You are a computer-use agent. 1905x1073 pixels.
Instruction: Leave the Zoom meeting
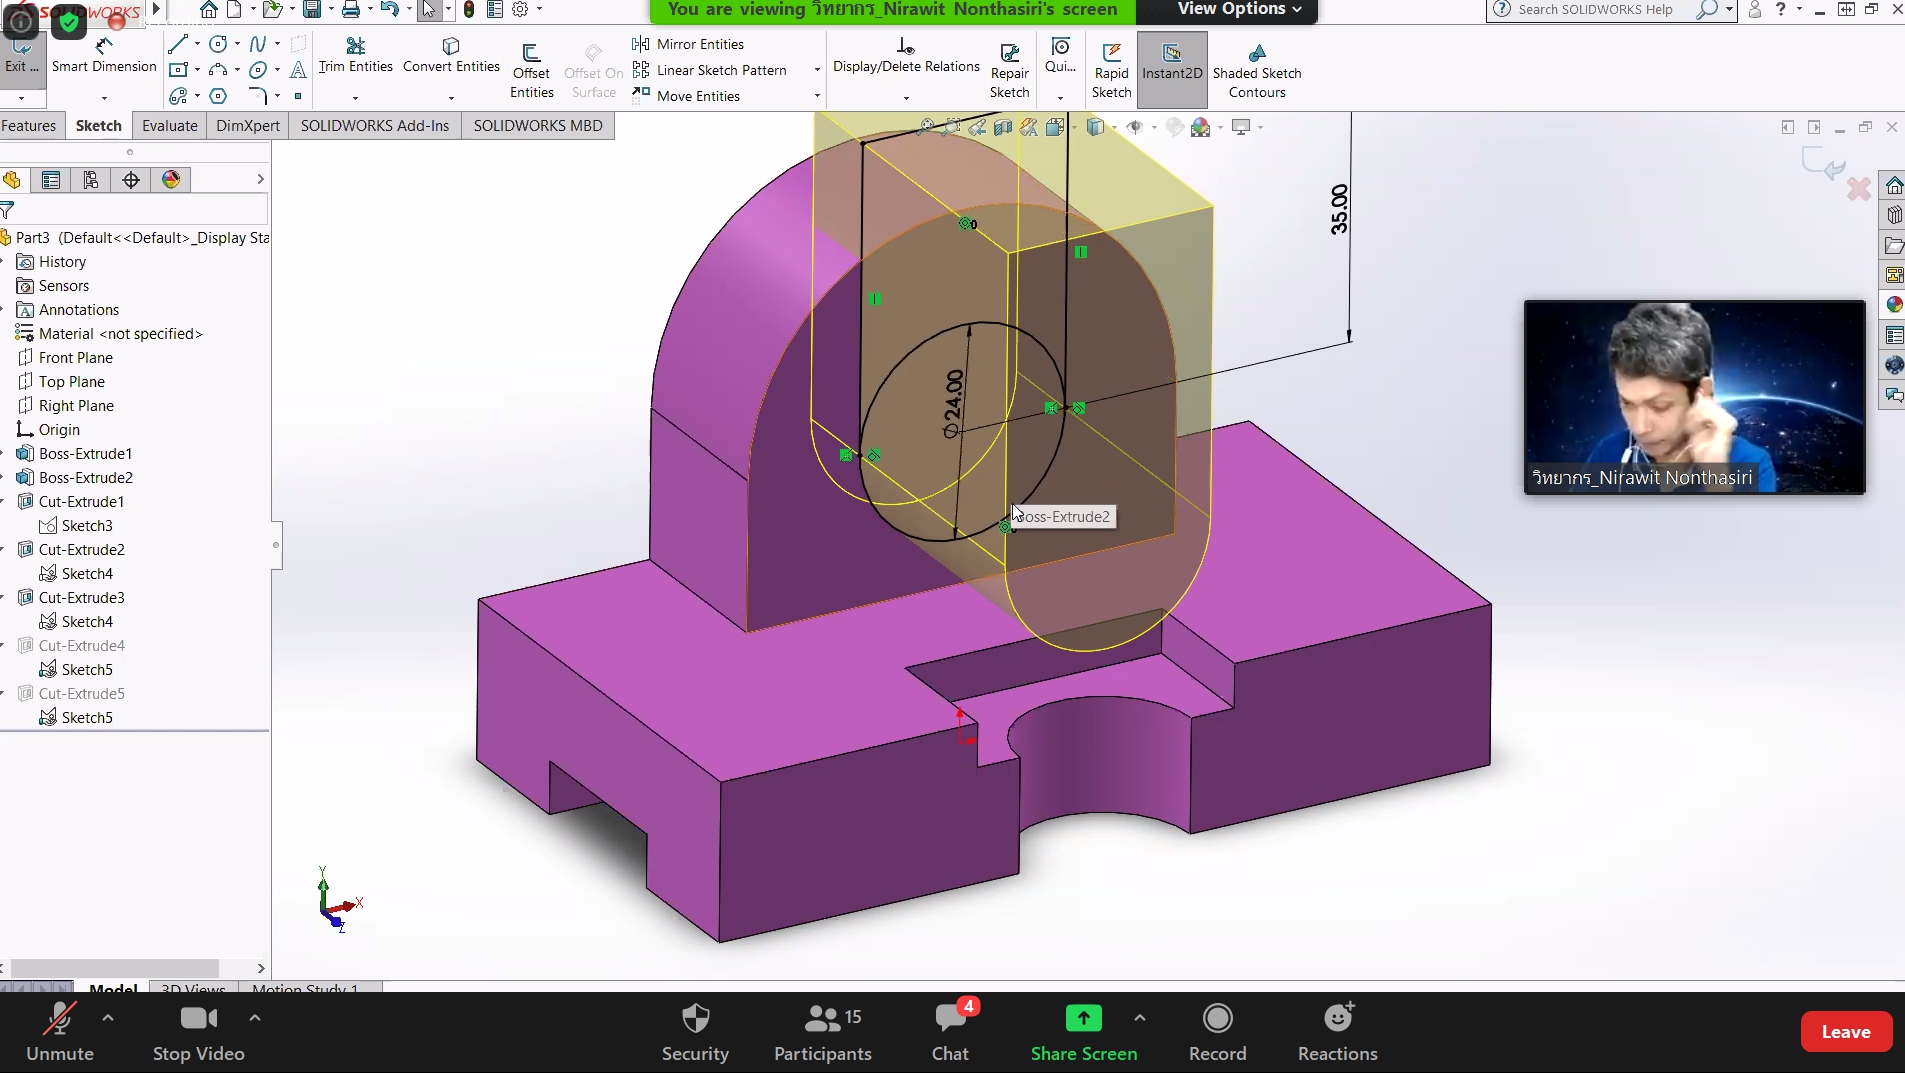point(1846,1032)
